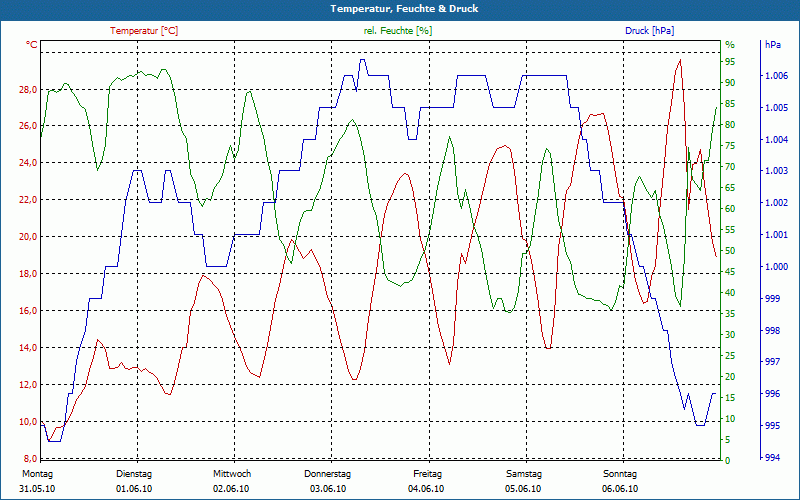Click the 'hPa' unit label on the pressure axis
Viewport: 800px width, 500px height.
(x=773, y=45)
